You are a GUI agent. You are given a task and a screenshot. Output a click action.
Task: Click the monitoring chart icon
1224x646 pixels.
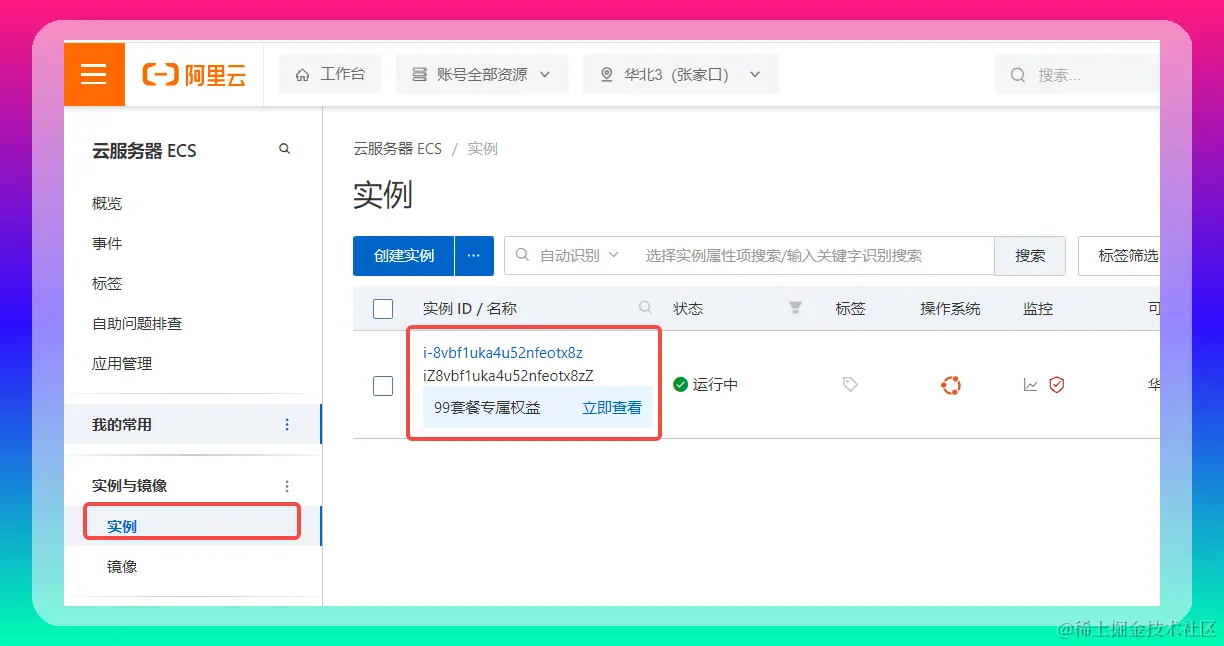pos(1031,385)
